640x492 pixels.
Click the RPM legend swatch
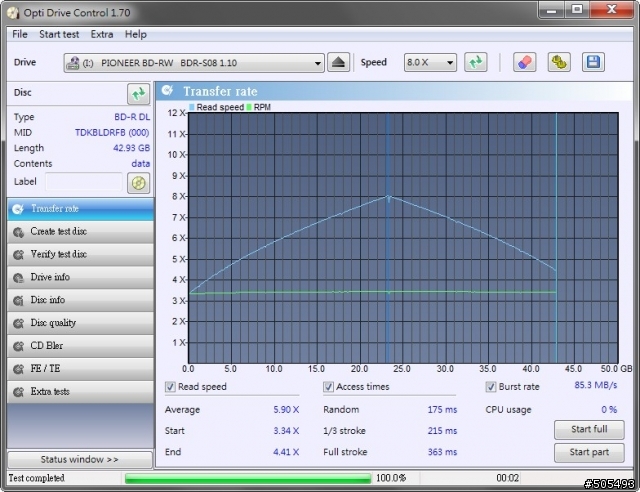pos(249,107)
